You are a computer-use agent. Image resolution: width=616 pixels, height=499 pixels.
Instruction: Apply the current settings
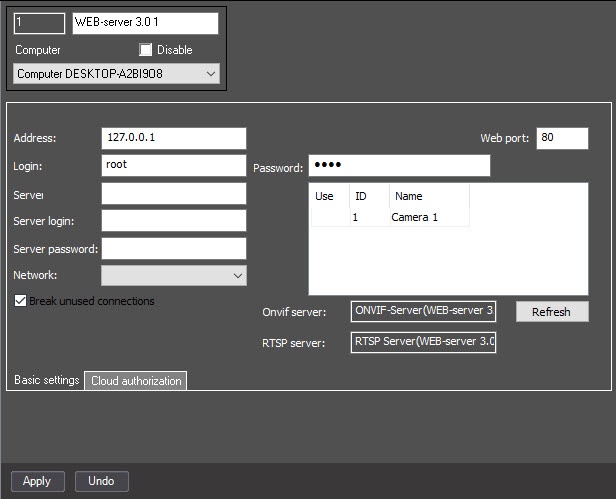[x=38, y=481]
